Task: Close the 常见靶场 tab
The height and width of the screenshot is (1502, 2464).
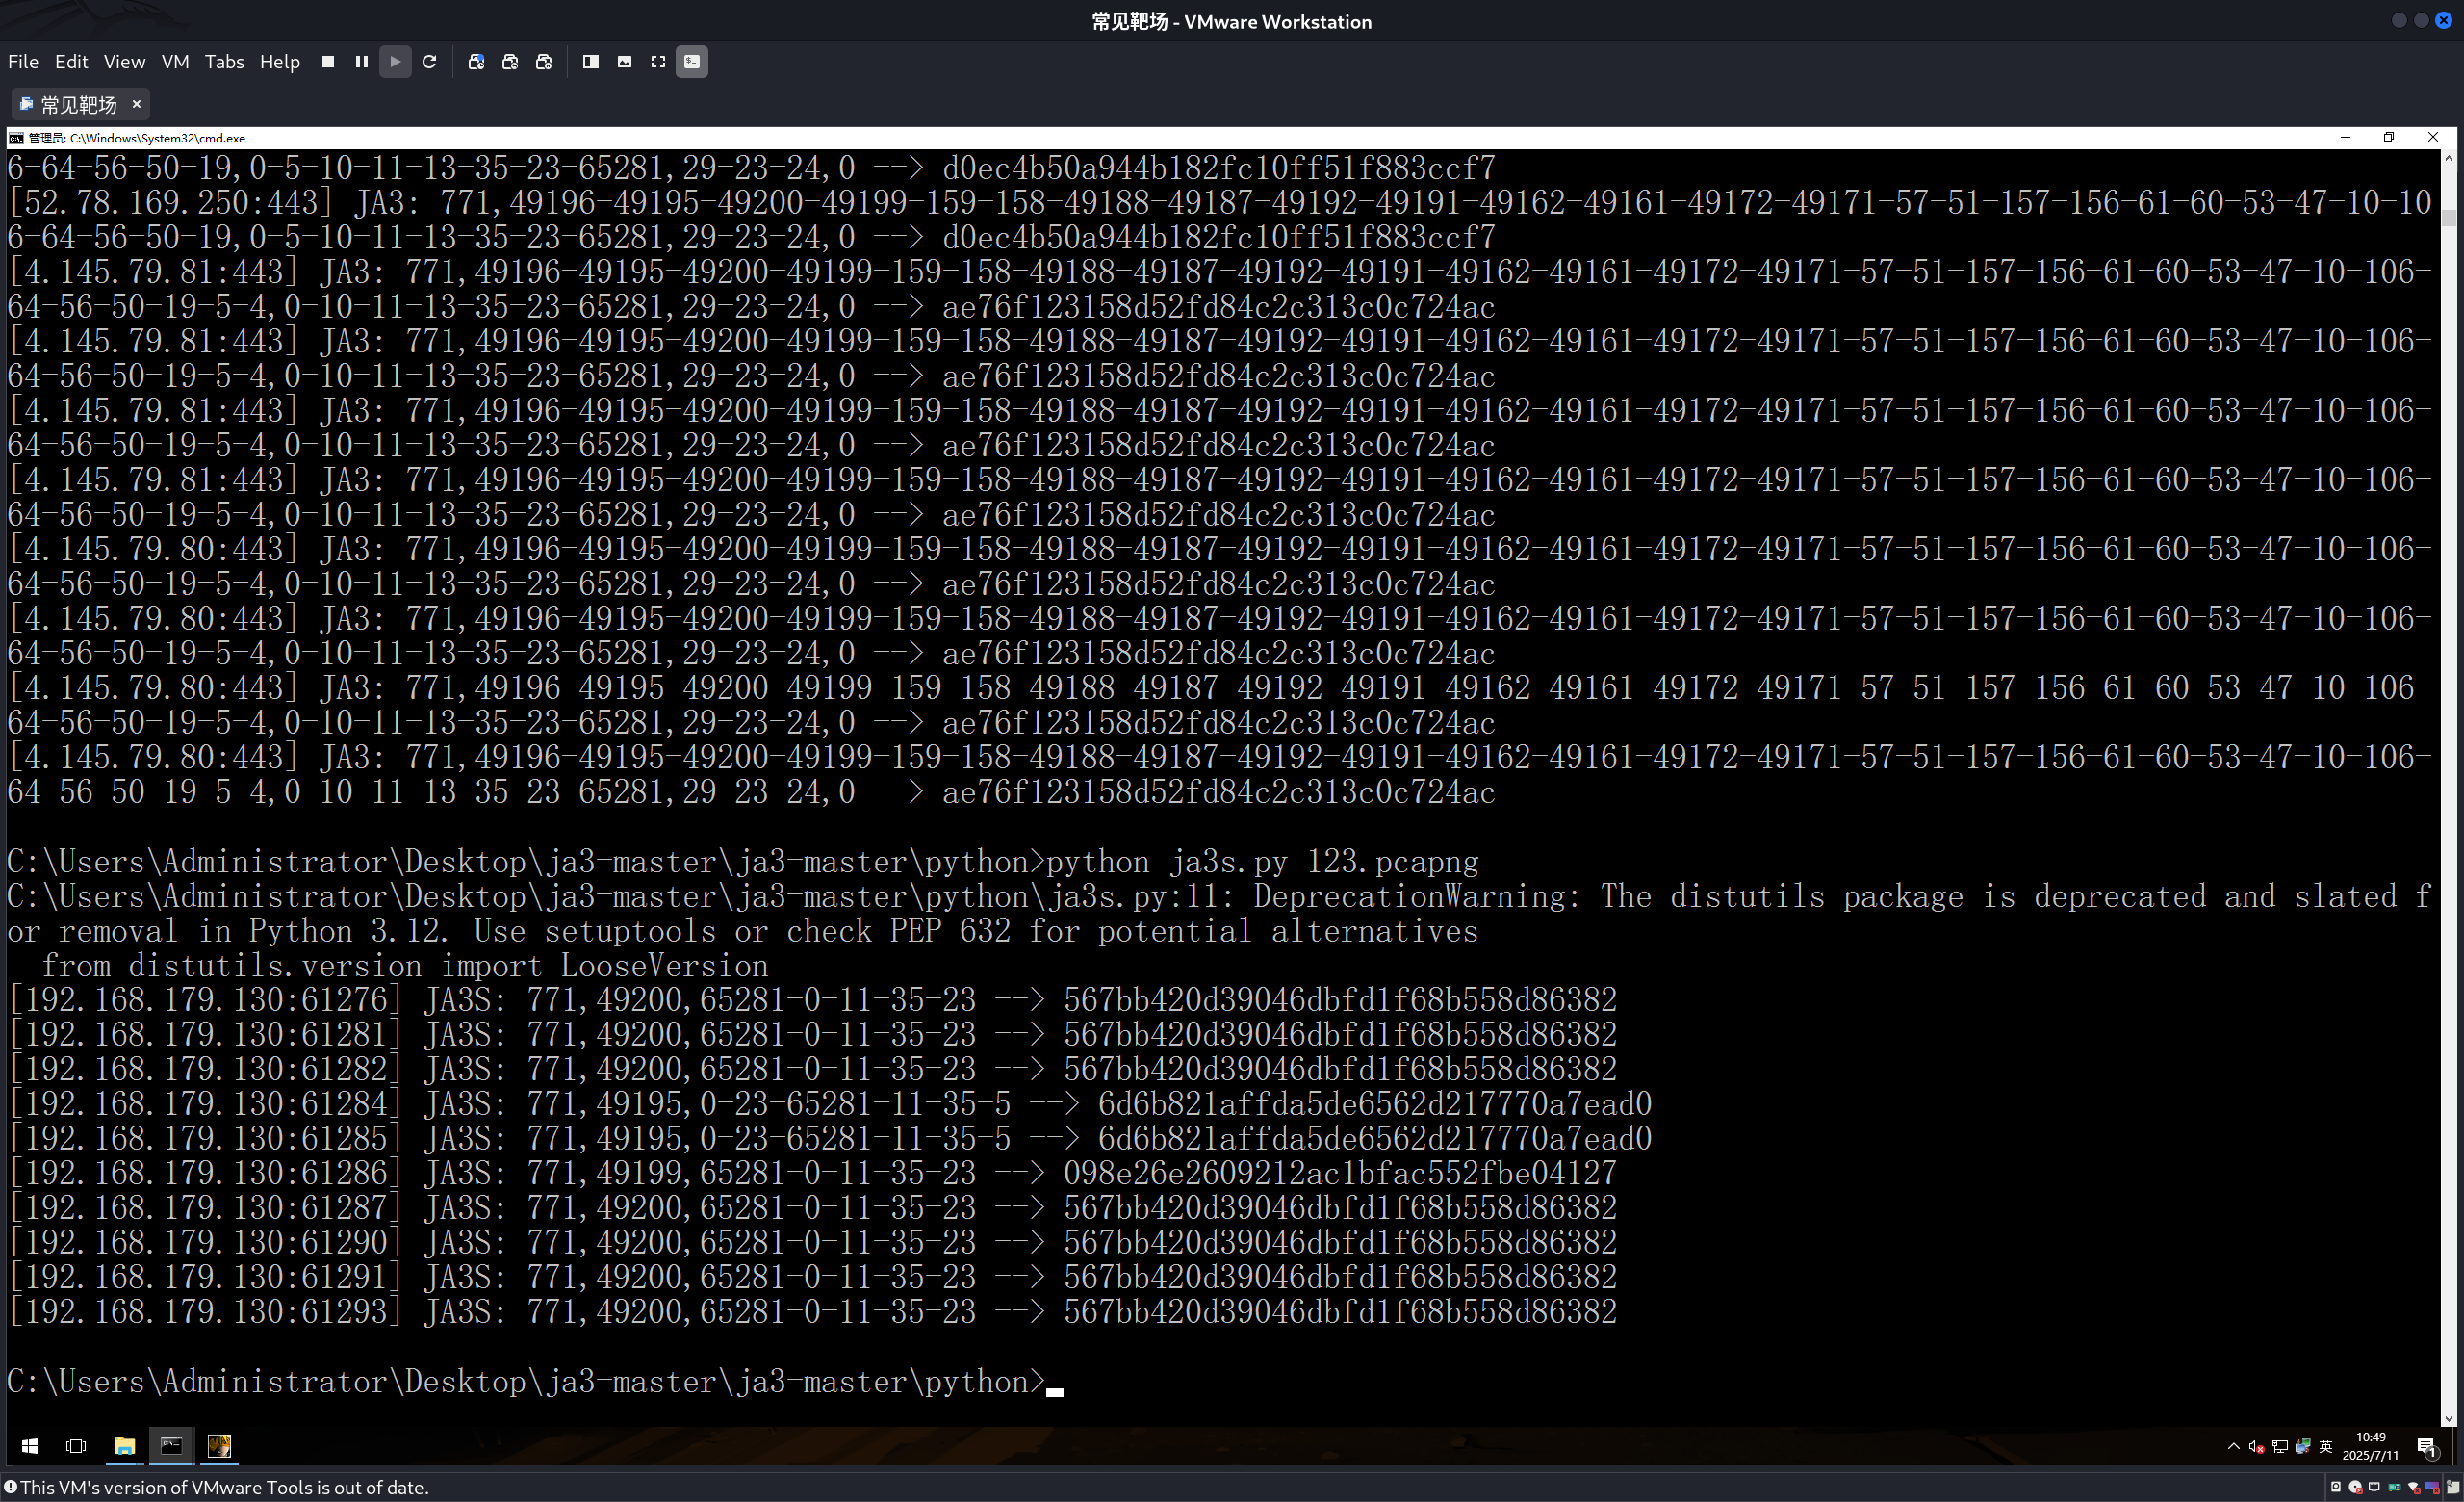Action: pos(137,104)
